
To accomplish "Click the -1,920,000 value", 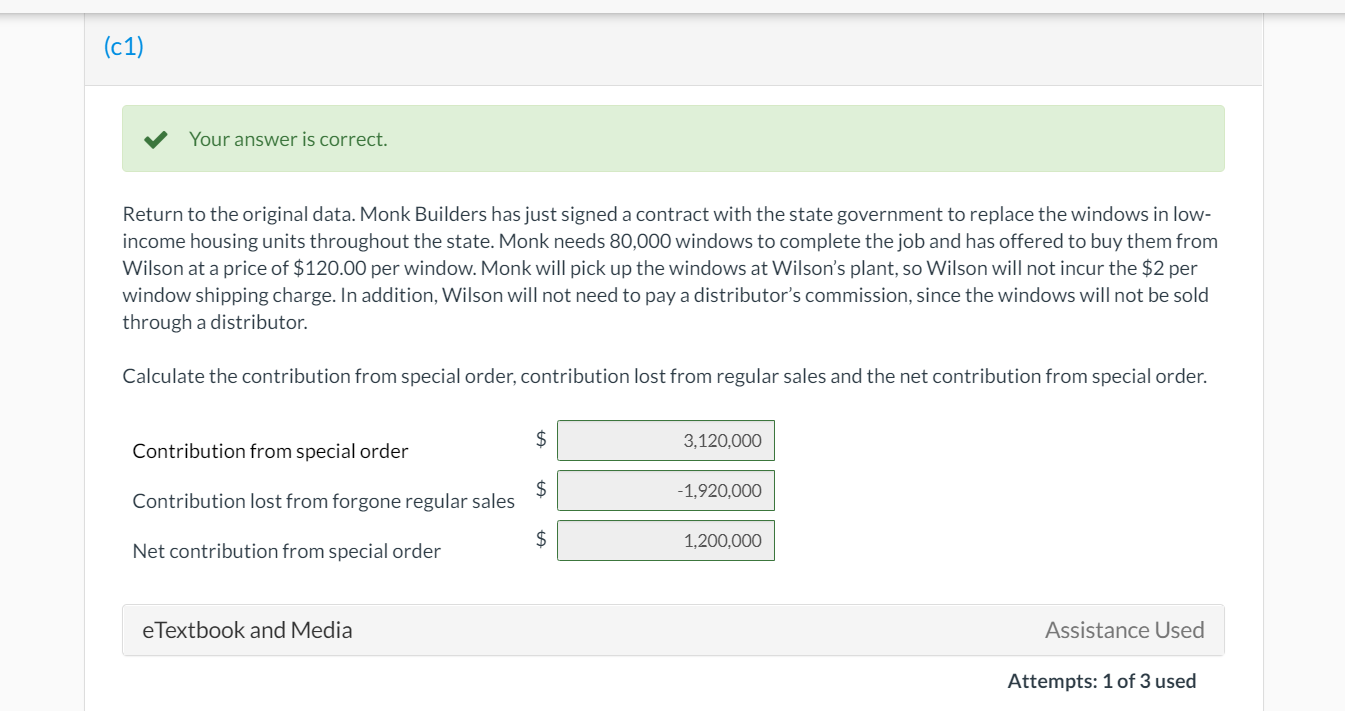I will [x=719, y=491].
